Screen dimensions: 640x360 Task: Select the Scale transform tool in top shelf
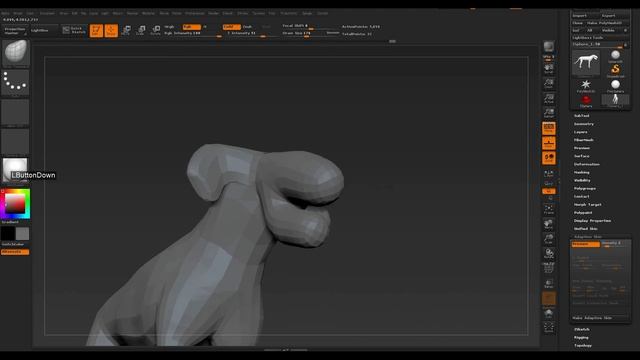point(141,31)
